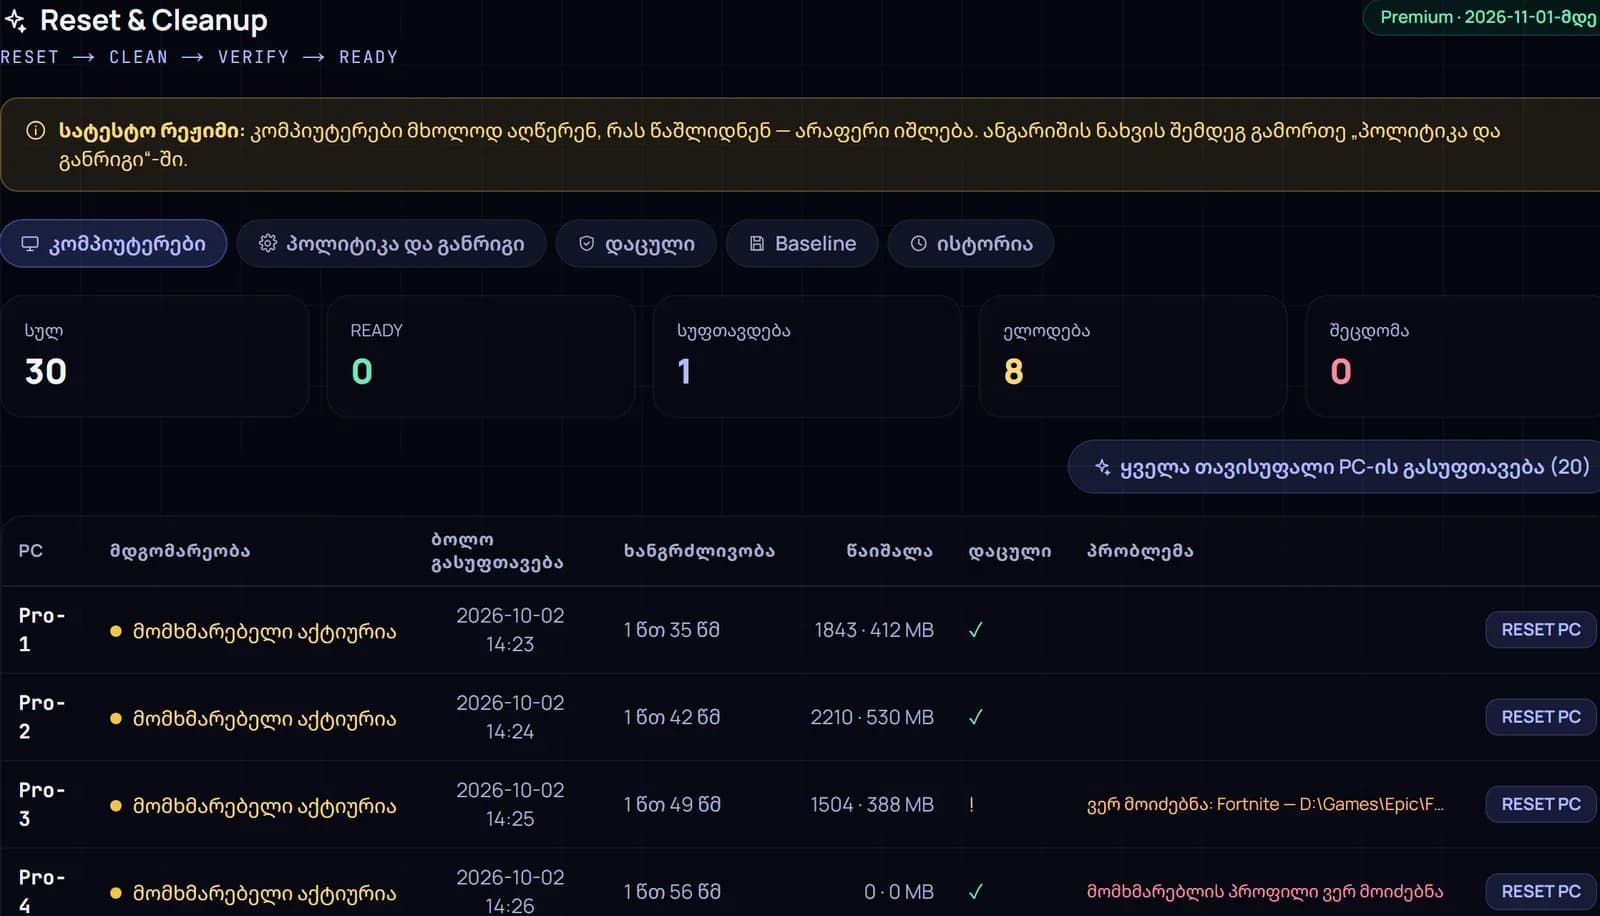This screenshot has height=916, width=1600.
Task: Click the 1843 · 412 MB deleted value
Action: click(x=874, y=630)
